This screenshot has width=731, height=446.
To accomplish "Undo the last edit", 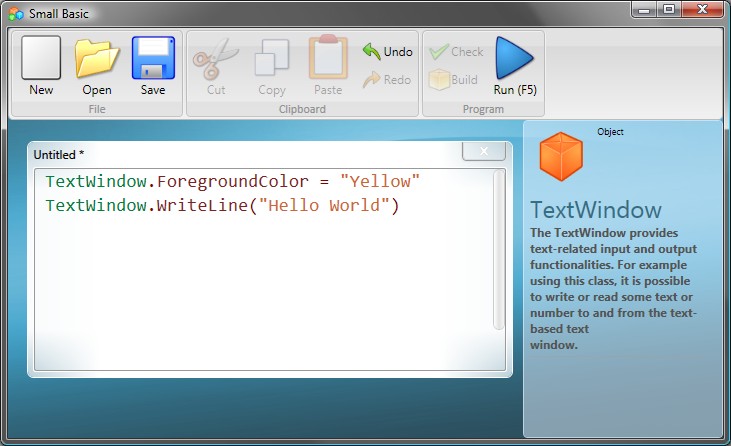I will click(x=388, y=51).
